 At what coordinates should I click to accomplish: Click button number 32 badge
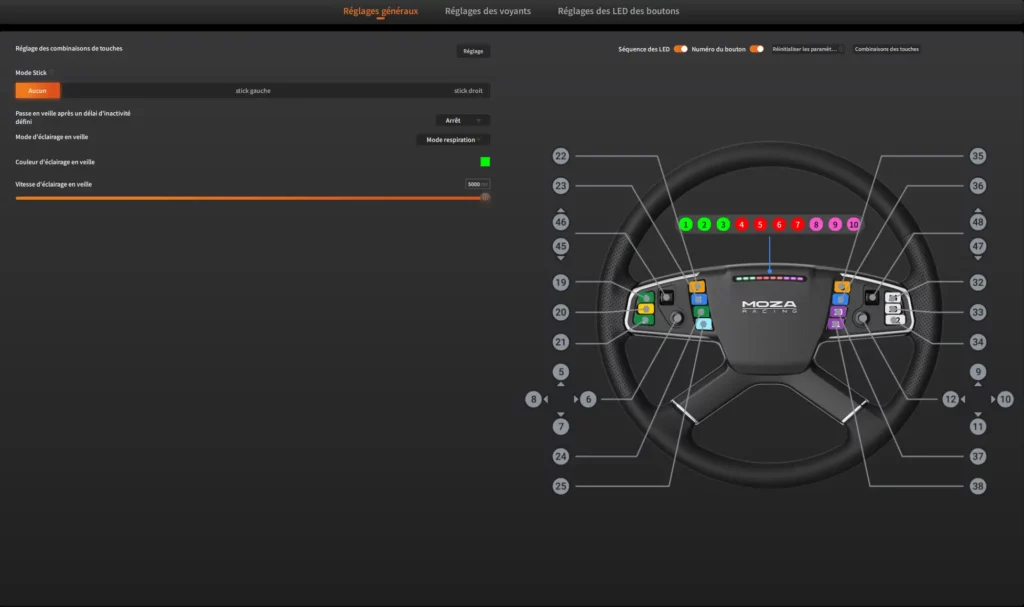[x=978, y=282]
